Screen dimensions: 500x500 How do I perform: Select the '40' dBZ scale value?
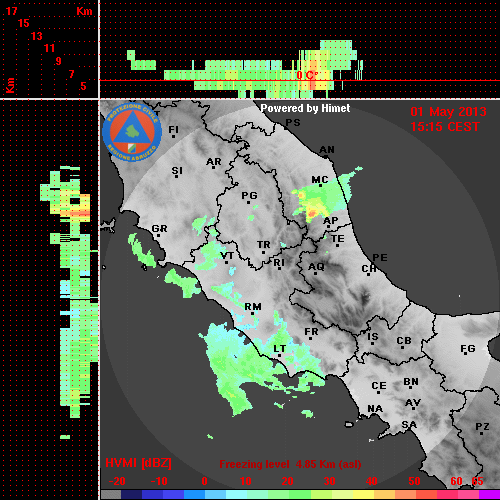tap(371, 481)
